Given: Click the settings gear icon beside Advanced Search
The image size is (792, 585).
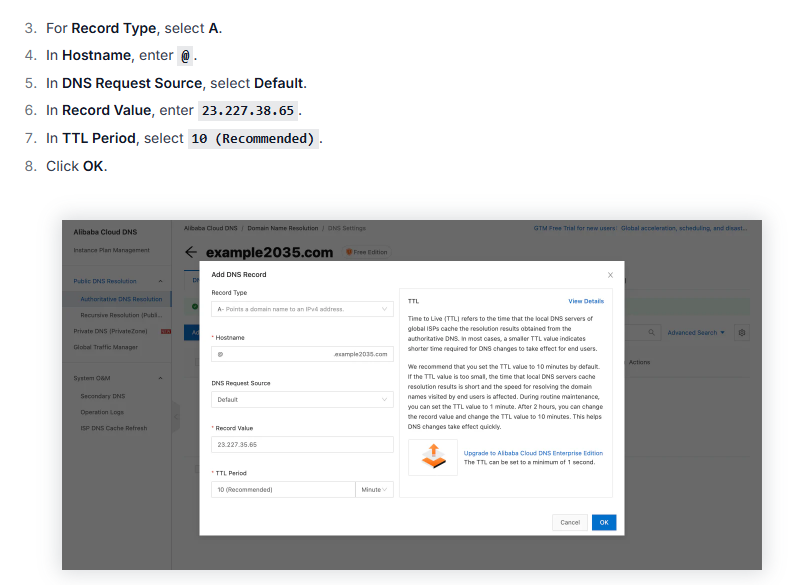Looking at the screenshot, I should point(741,332).
